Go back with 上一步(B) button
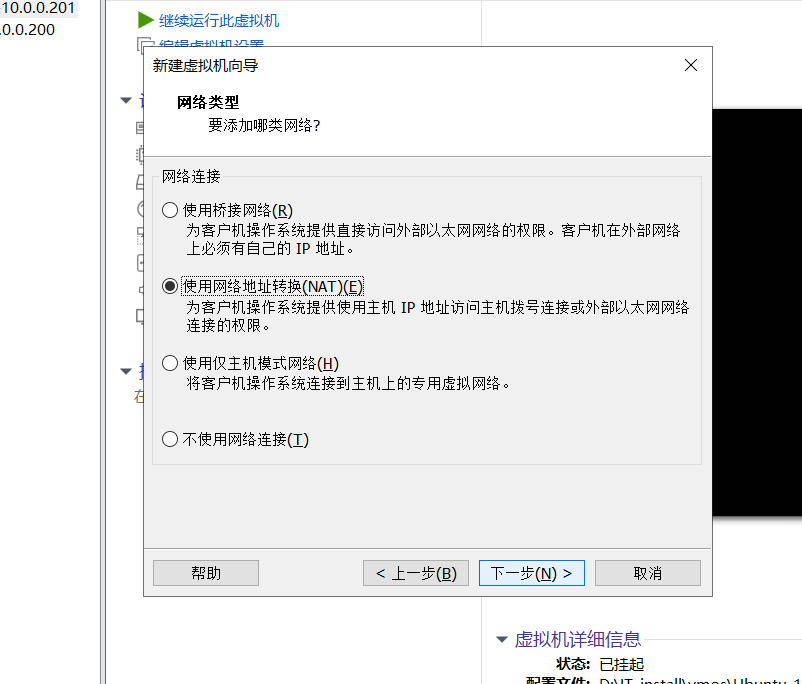This screenshot has height=684, width=802. tap(416, 573)
